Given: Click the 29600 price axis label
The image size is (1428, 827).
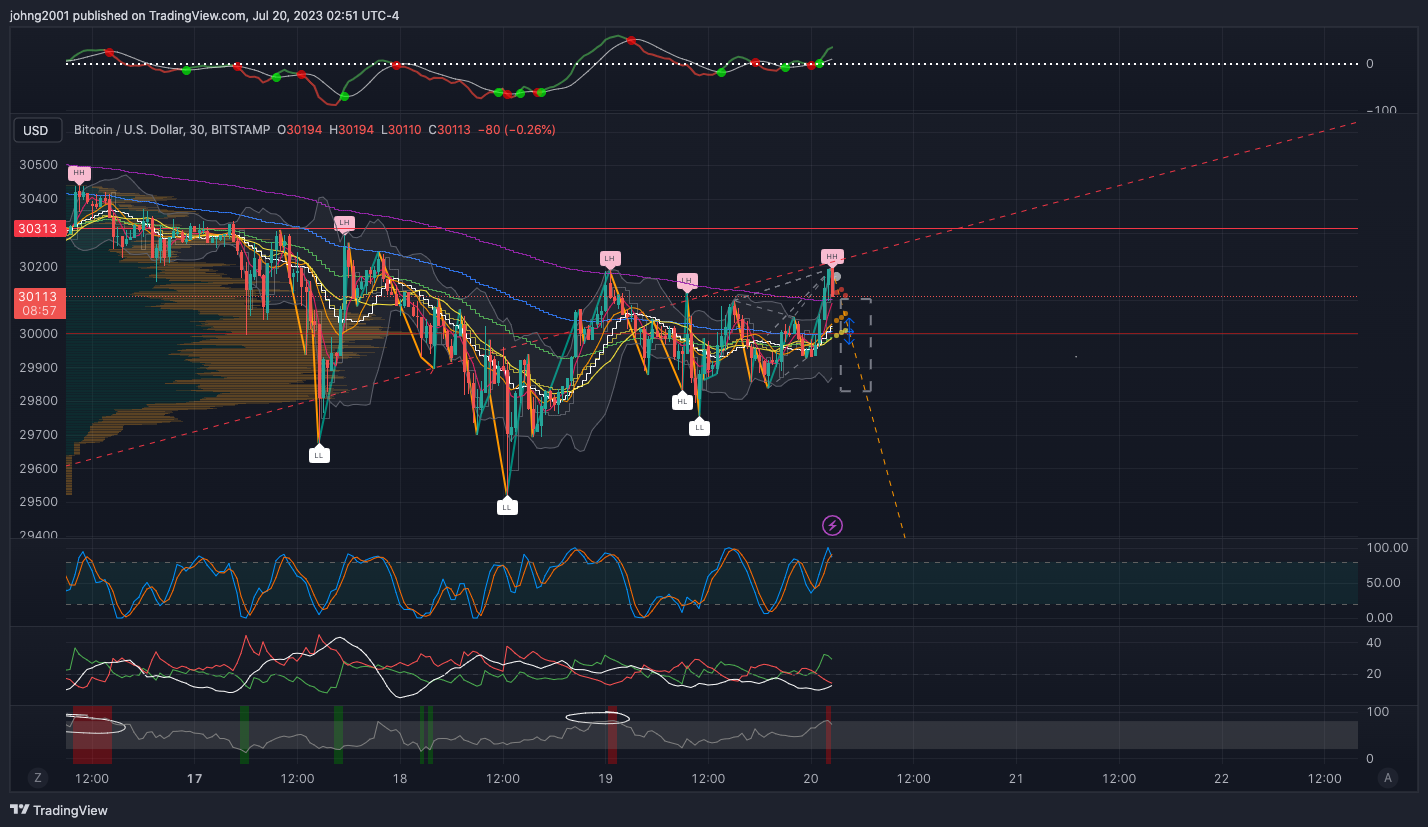Looking at the screenshot, I should (37, 469).
